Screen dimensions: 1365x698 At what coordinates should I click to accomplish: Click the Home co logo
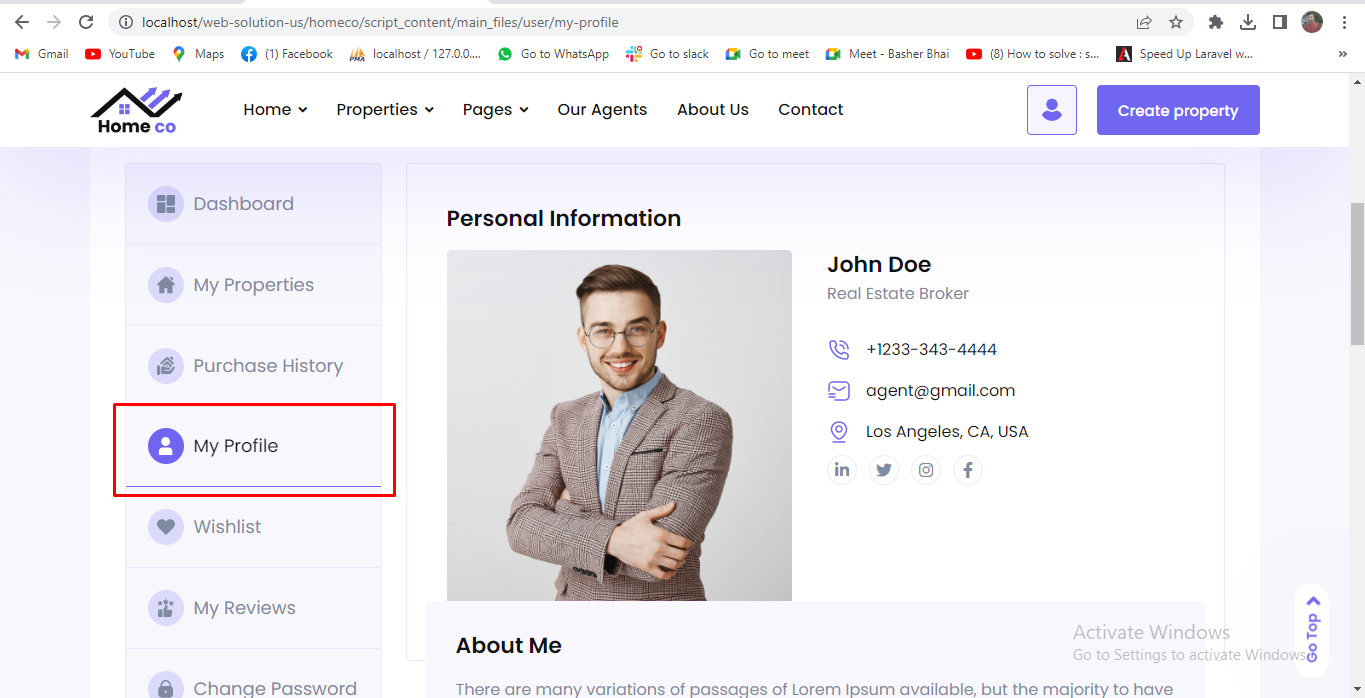(137, 110)
